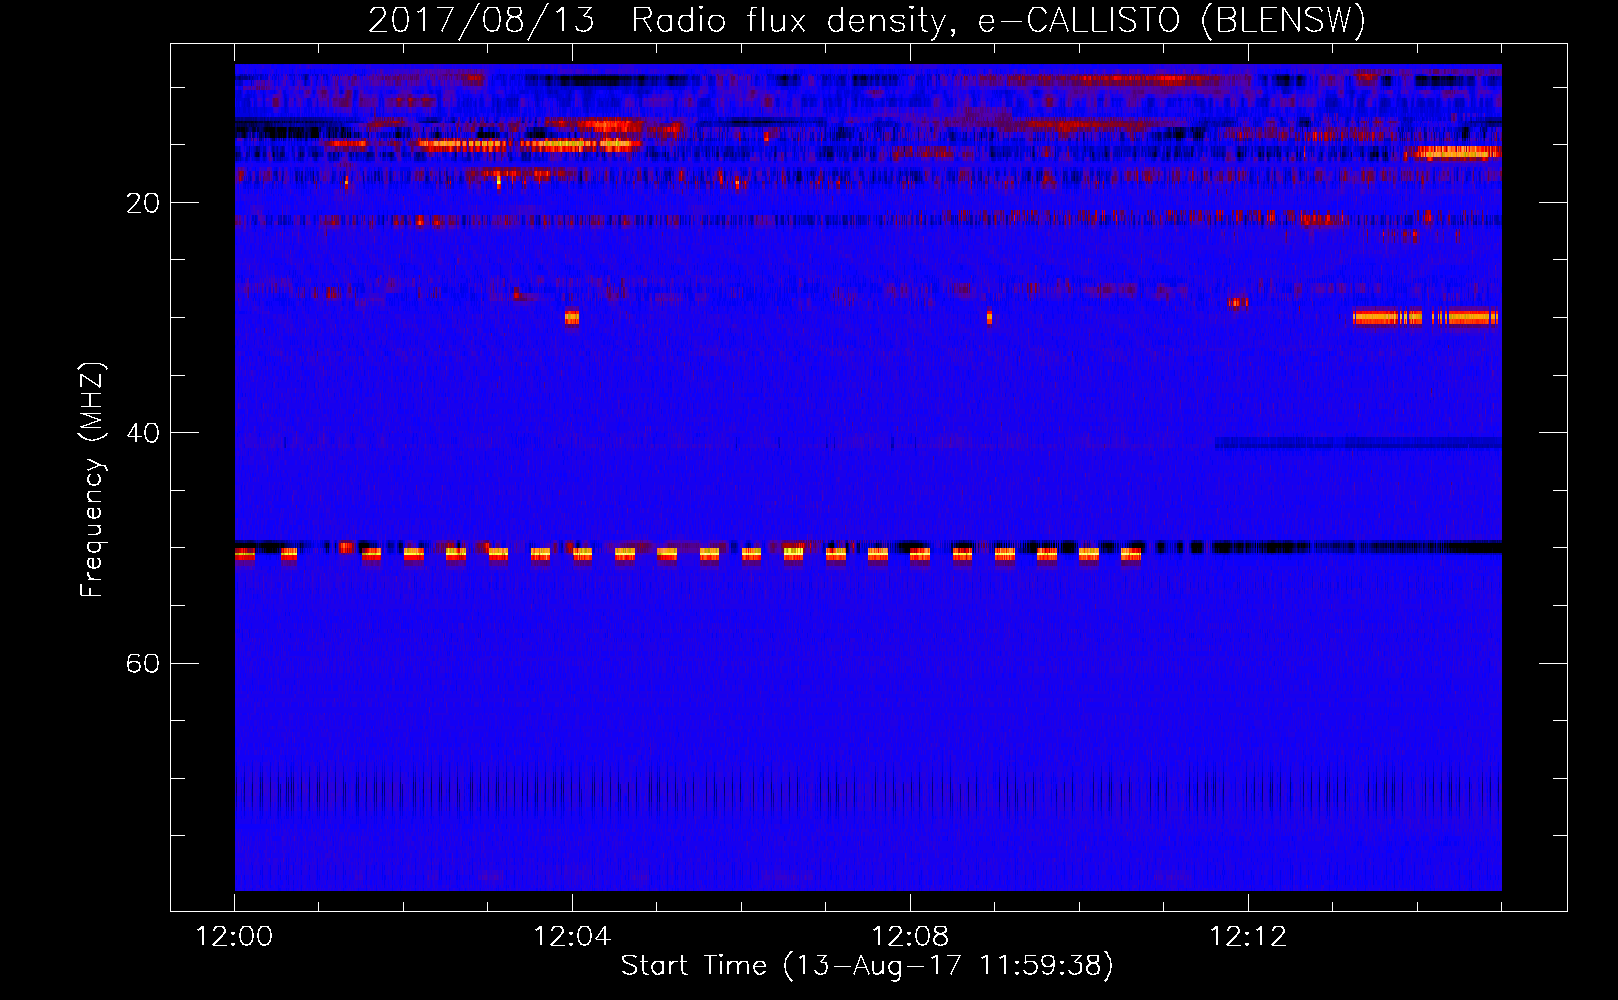Click the '12:08' time tick label

click(910, 936)
